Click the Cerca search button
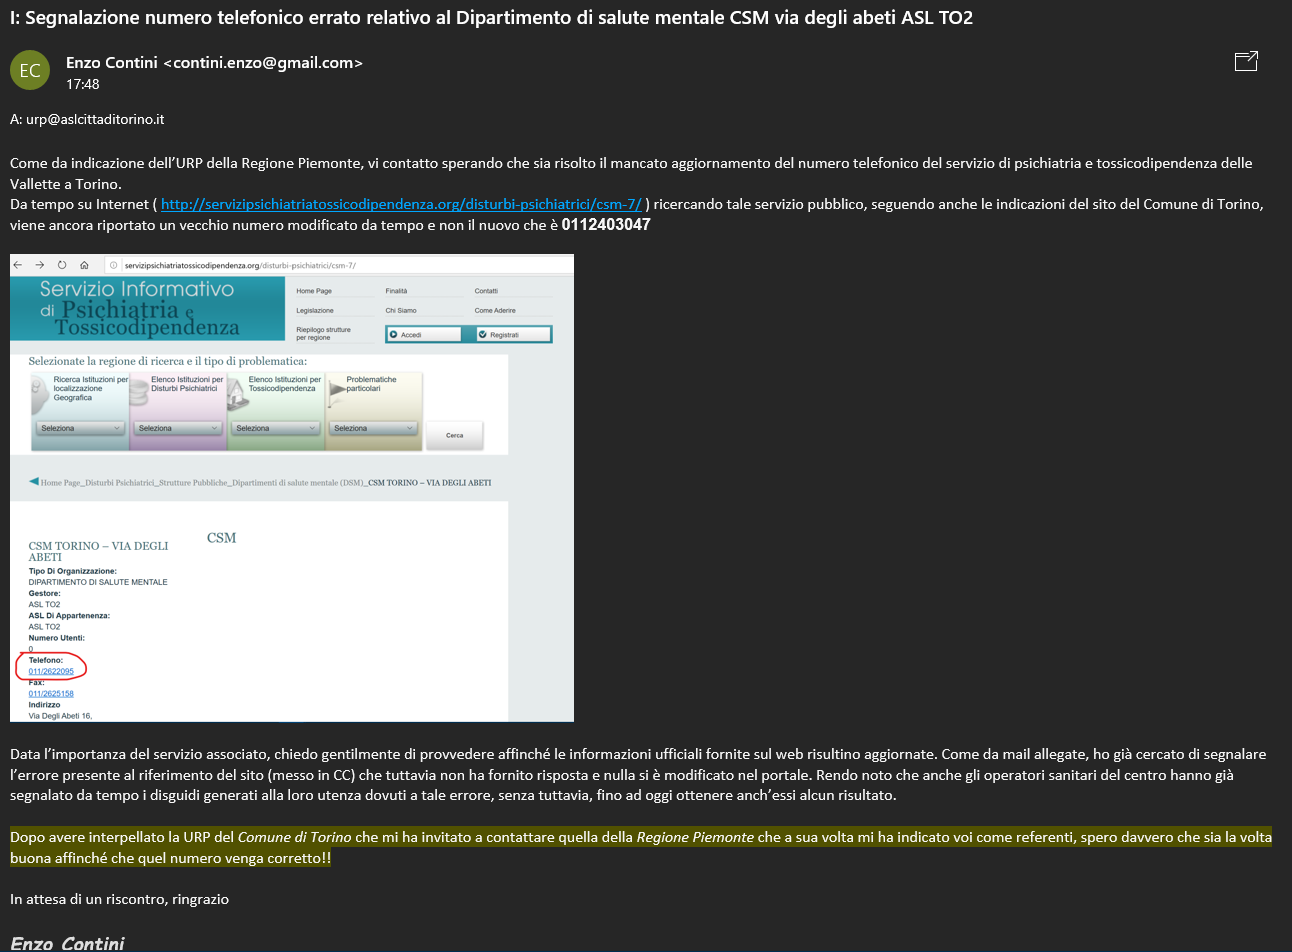This screenshot has width=1292, height=952. coord(455,435)
